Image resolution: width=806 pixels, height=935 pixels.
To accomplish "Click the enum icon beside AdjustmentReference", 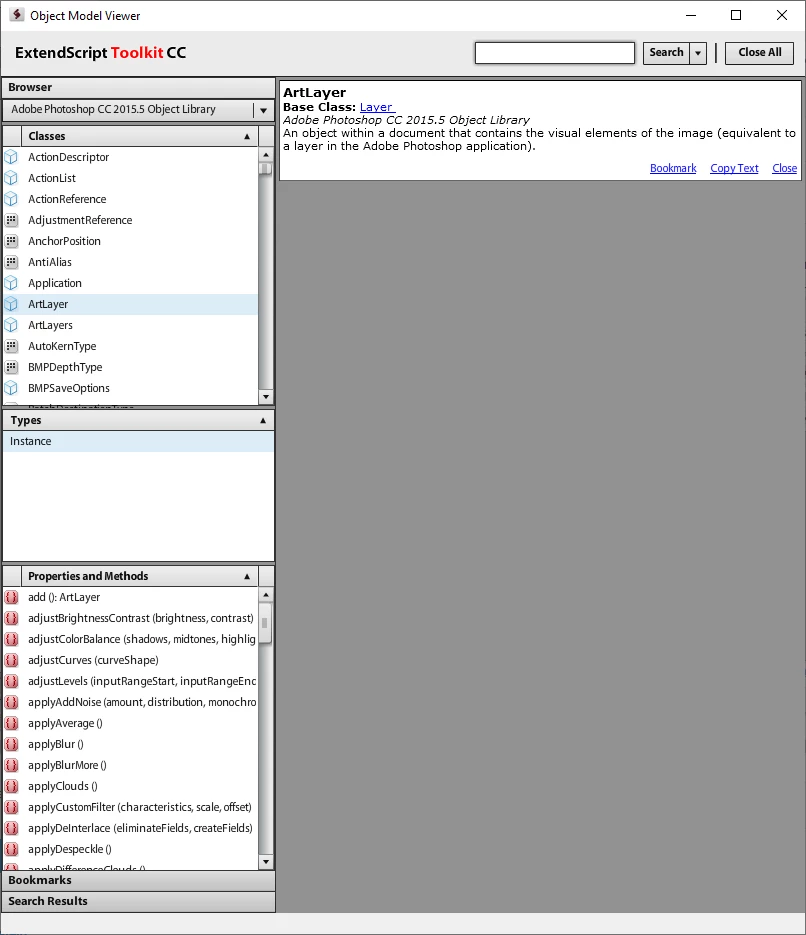I will point(11,220).
